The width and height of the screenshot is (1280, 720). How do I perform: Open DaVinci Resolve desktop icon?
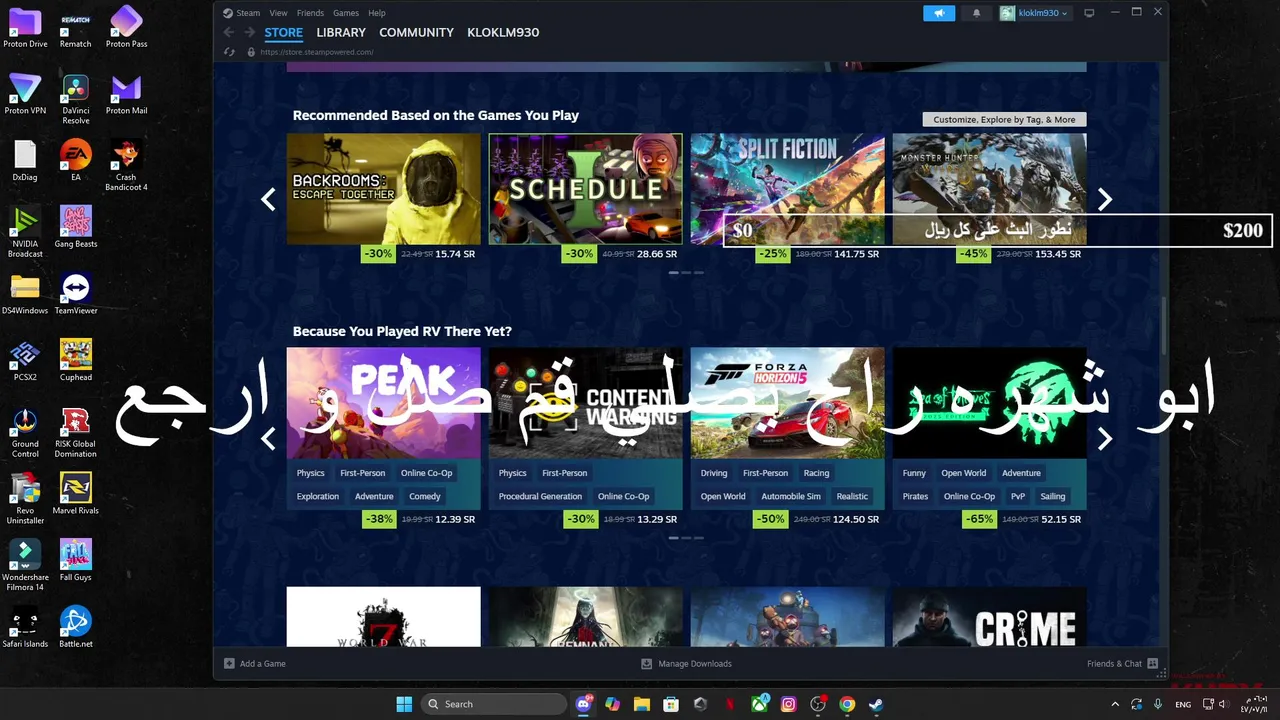[x=76, y=98]
